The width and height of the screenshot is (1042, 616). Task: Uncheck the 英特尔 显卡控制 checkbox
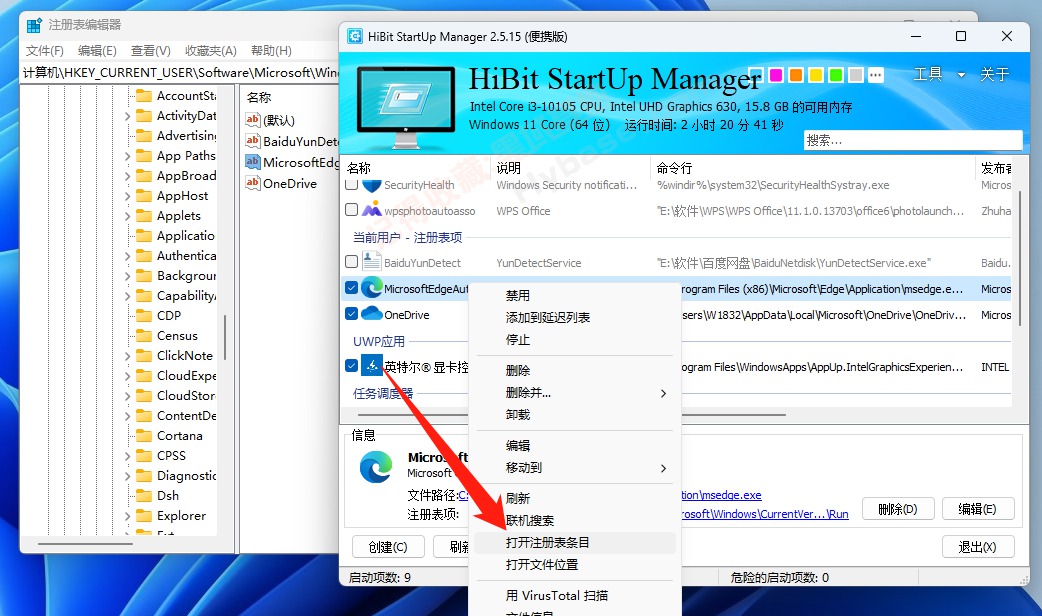352,365
